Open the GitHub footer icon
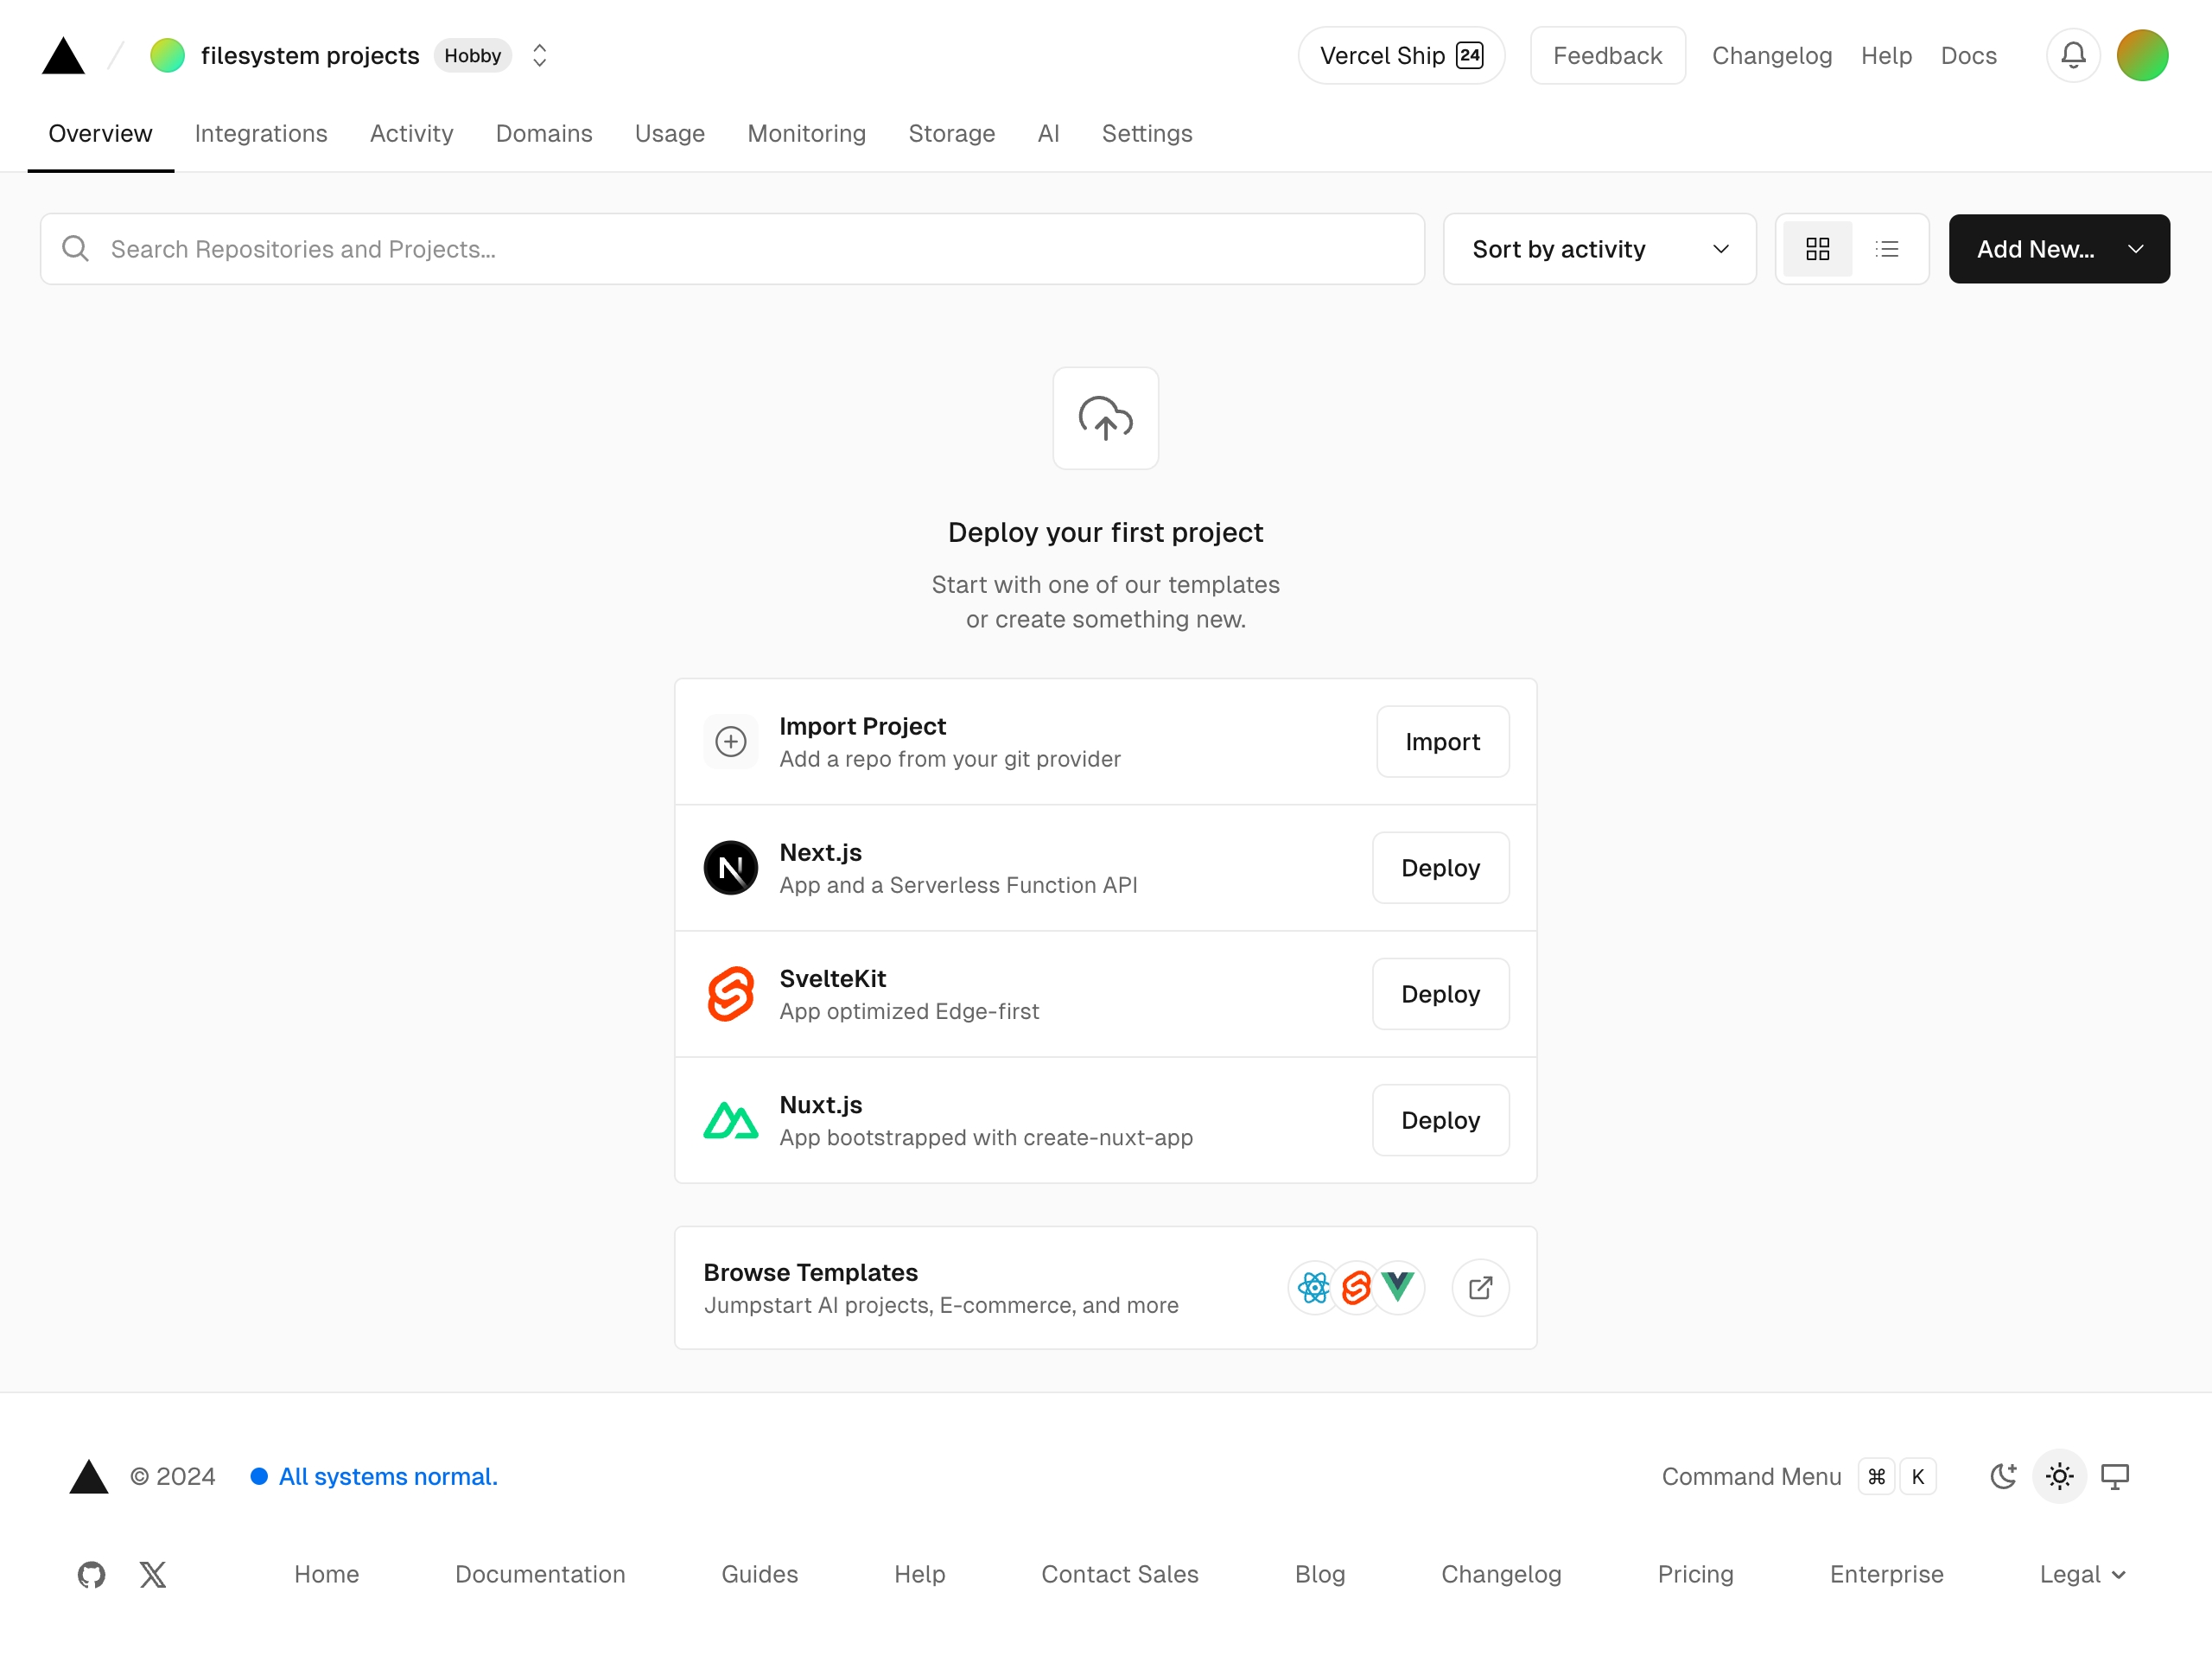Screen dimensions: 2212x1656 click(91, 1574)
